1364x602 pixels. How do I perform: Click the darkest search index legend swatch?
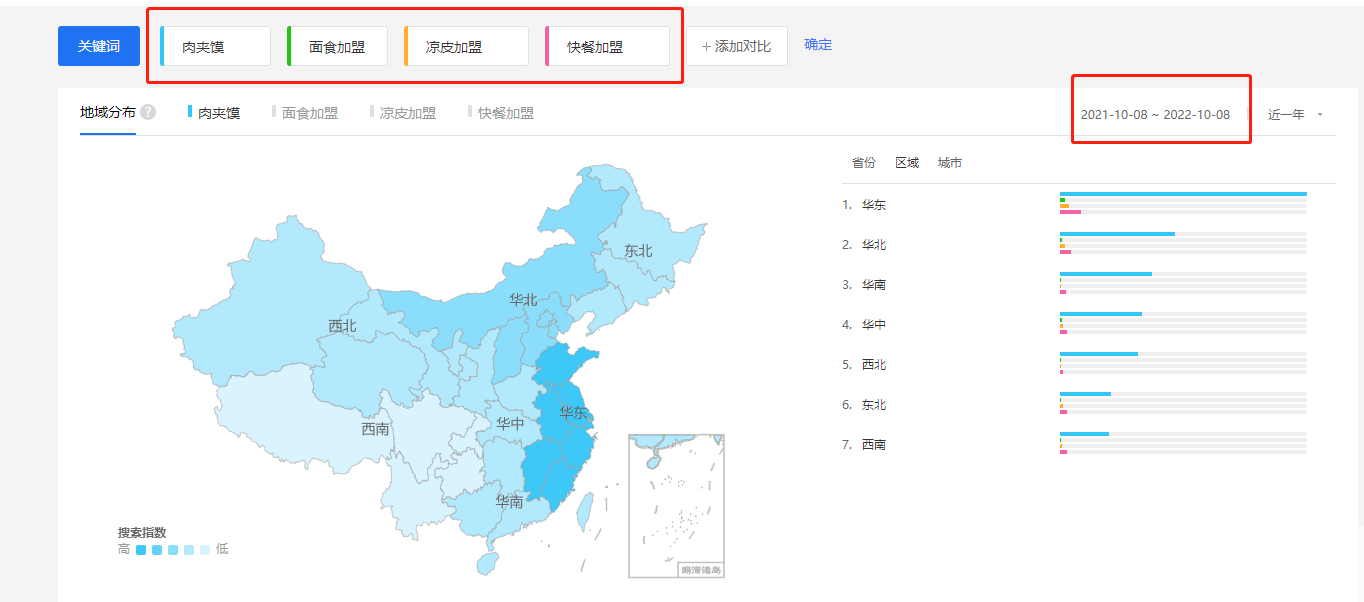pyautogui.click(x=141, y=550)
